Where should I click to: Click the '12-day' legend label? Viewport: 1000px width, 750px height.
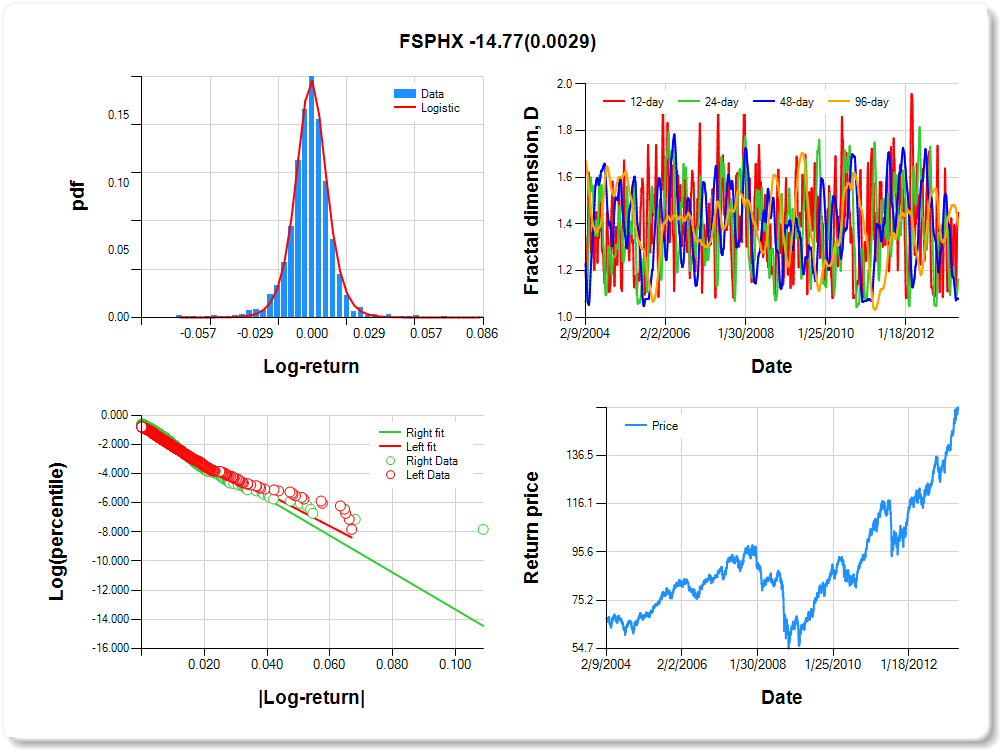[x=647, y=101]
